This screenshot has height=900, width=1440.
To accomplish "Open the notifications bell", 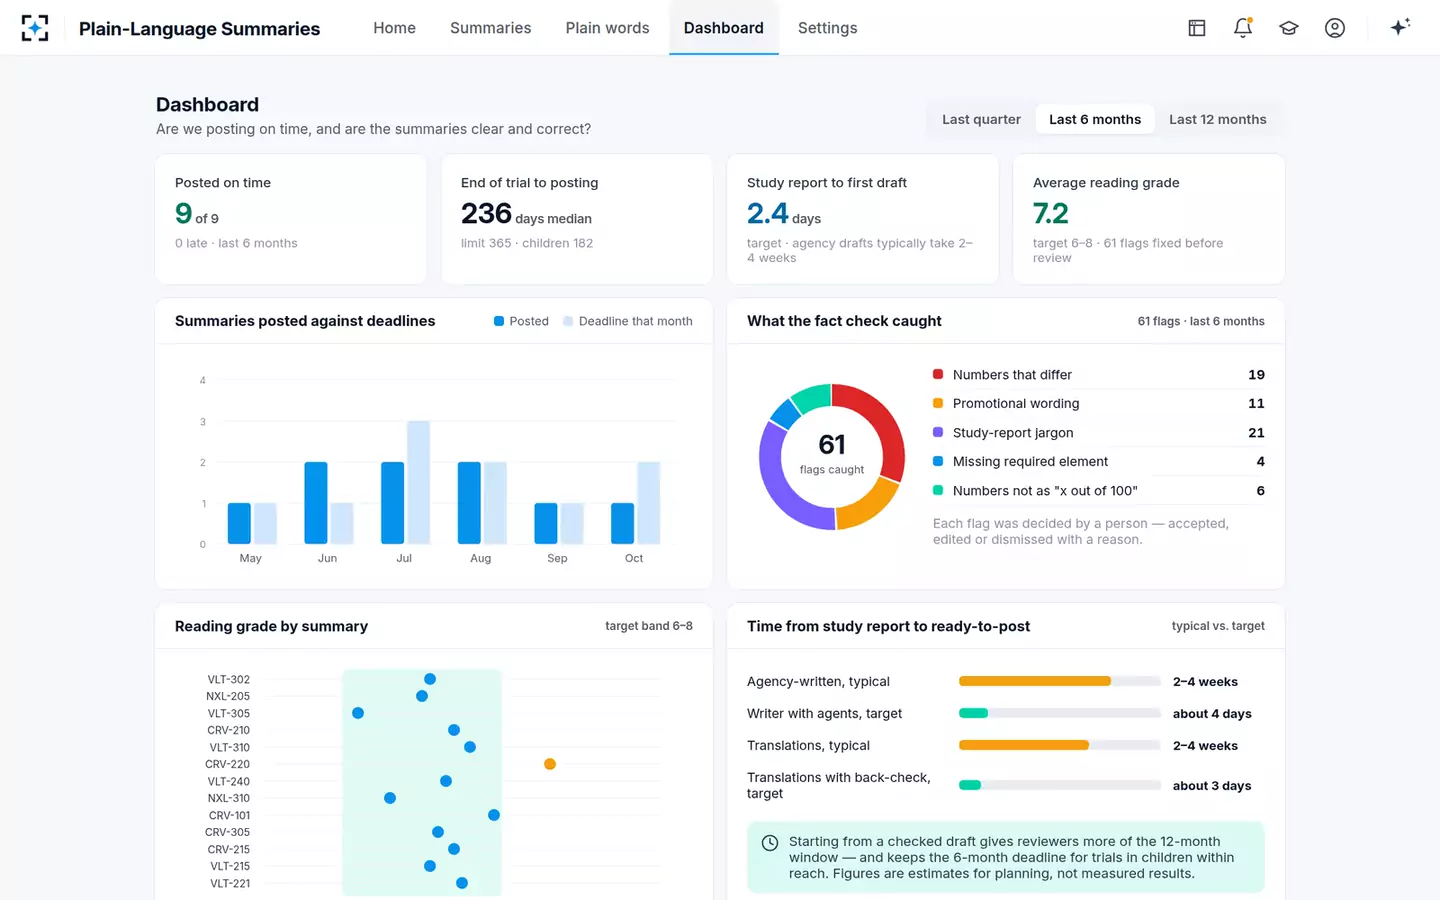I will point(1243,28).
